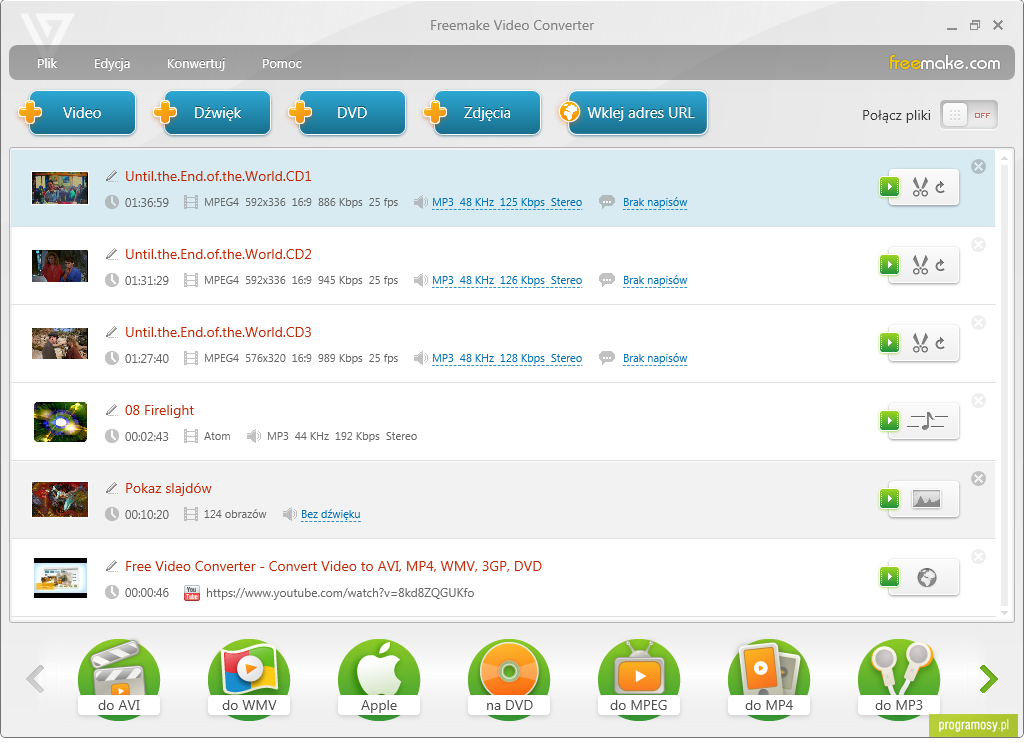Open the audio visualization button for 08 Firelight

point(927,420)
